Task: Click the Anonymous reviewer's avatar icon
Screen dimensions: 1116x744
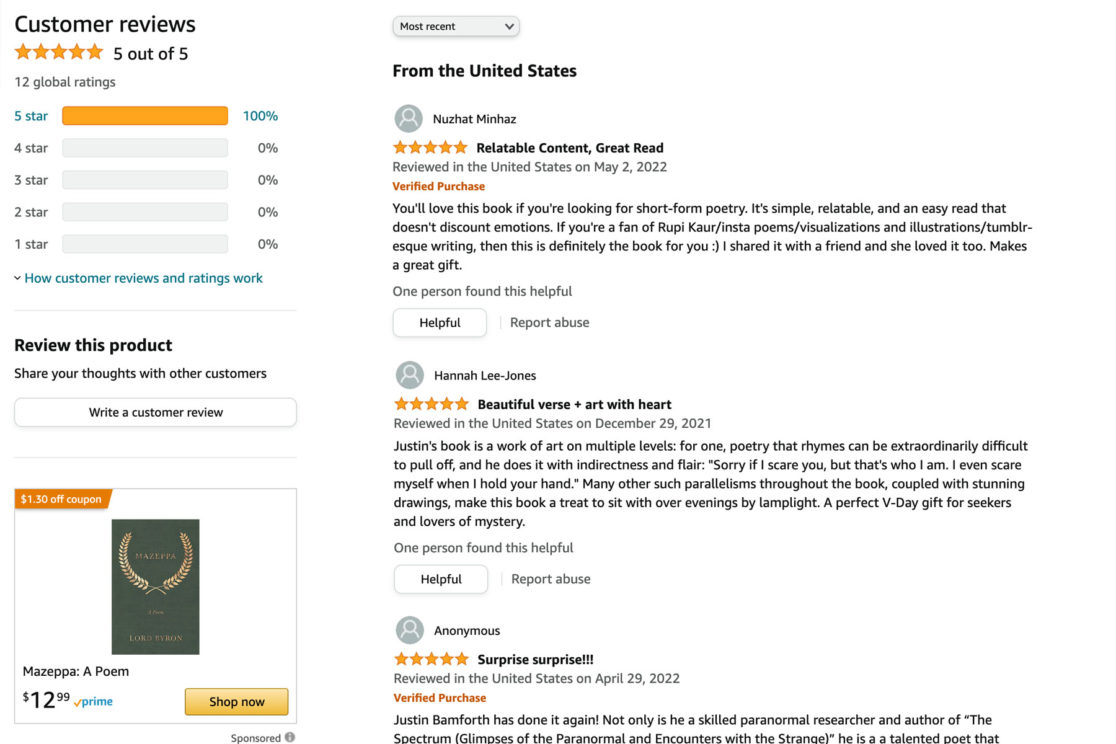Action: [x=409, y=631]
